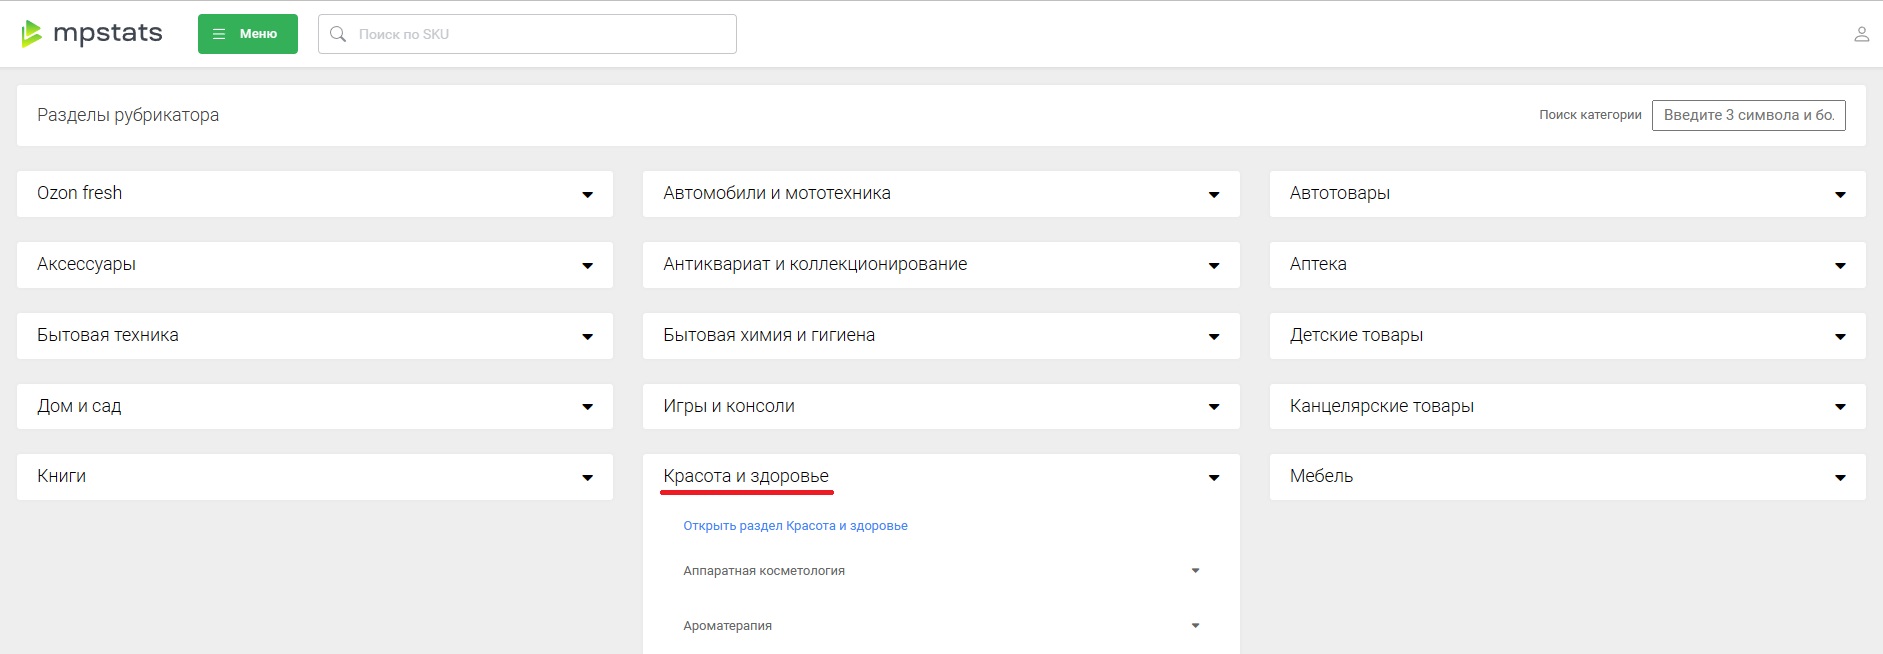Click the magnifier icon in SKU search
Viewport: 1883px width, 654px height.
pyautogui.click(x=338, y=34)
